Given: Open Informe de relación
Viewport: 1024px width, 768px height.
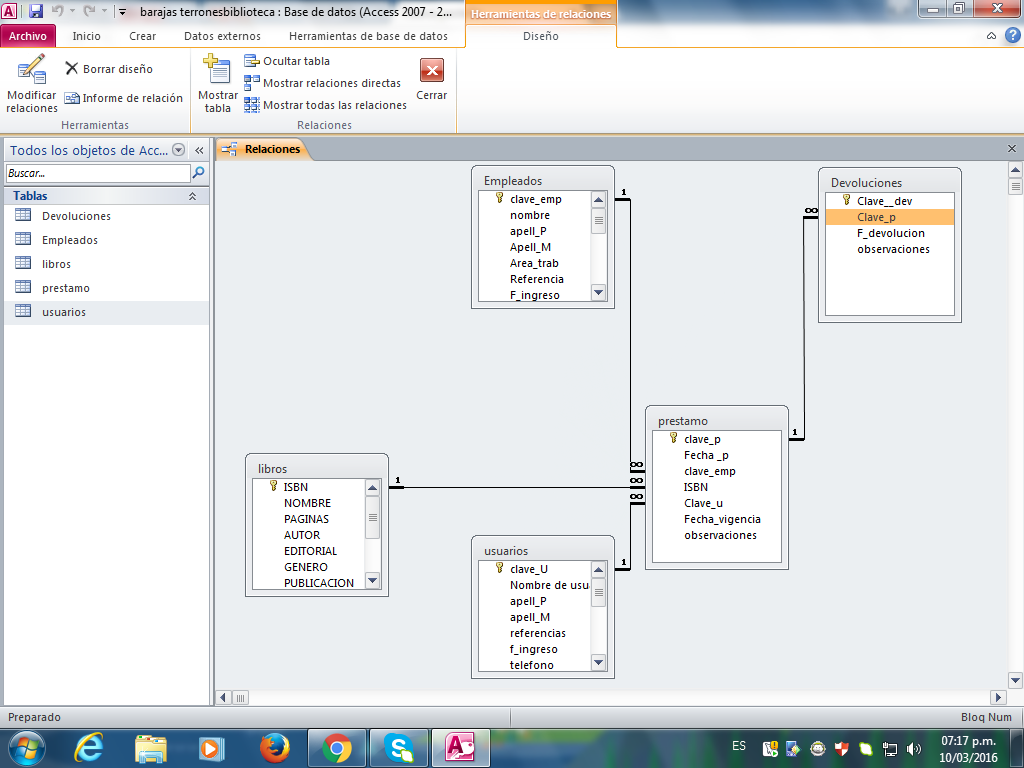Looking at the screenshot, I should coord(124,98).
